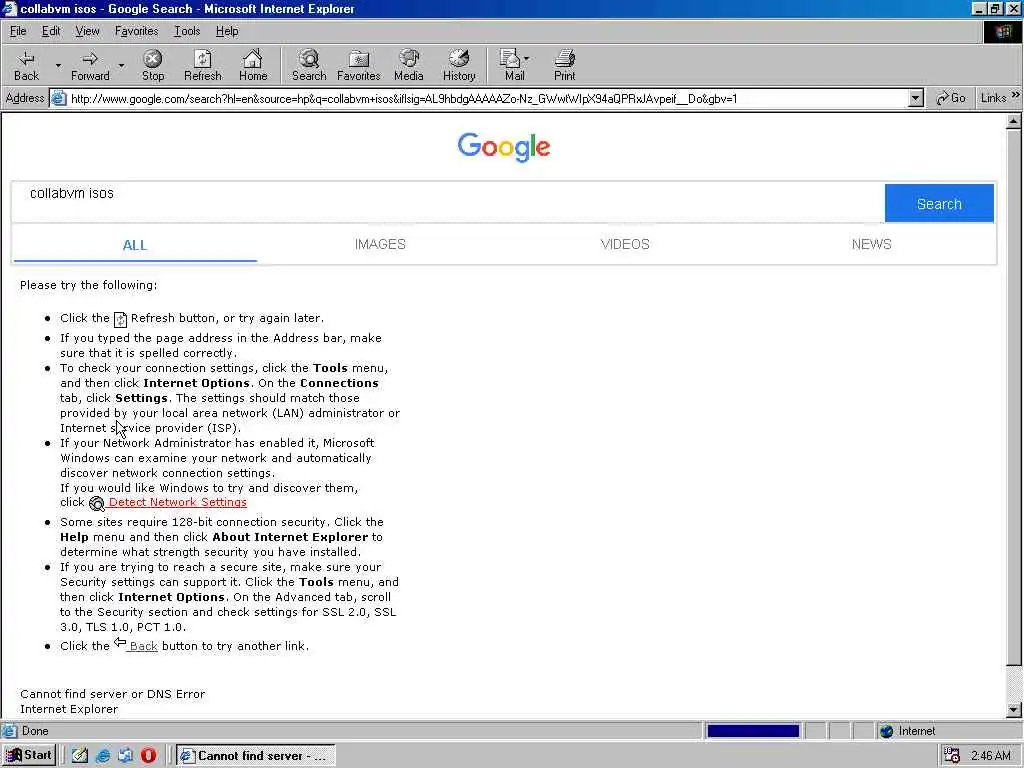Switch to the IMAGES tab
Viewport: 1024px width, 768px height.
point(380,244)
